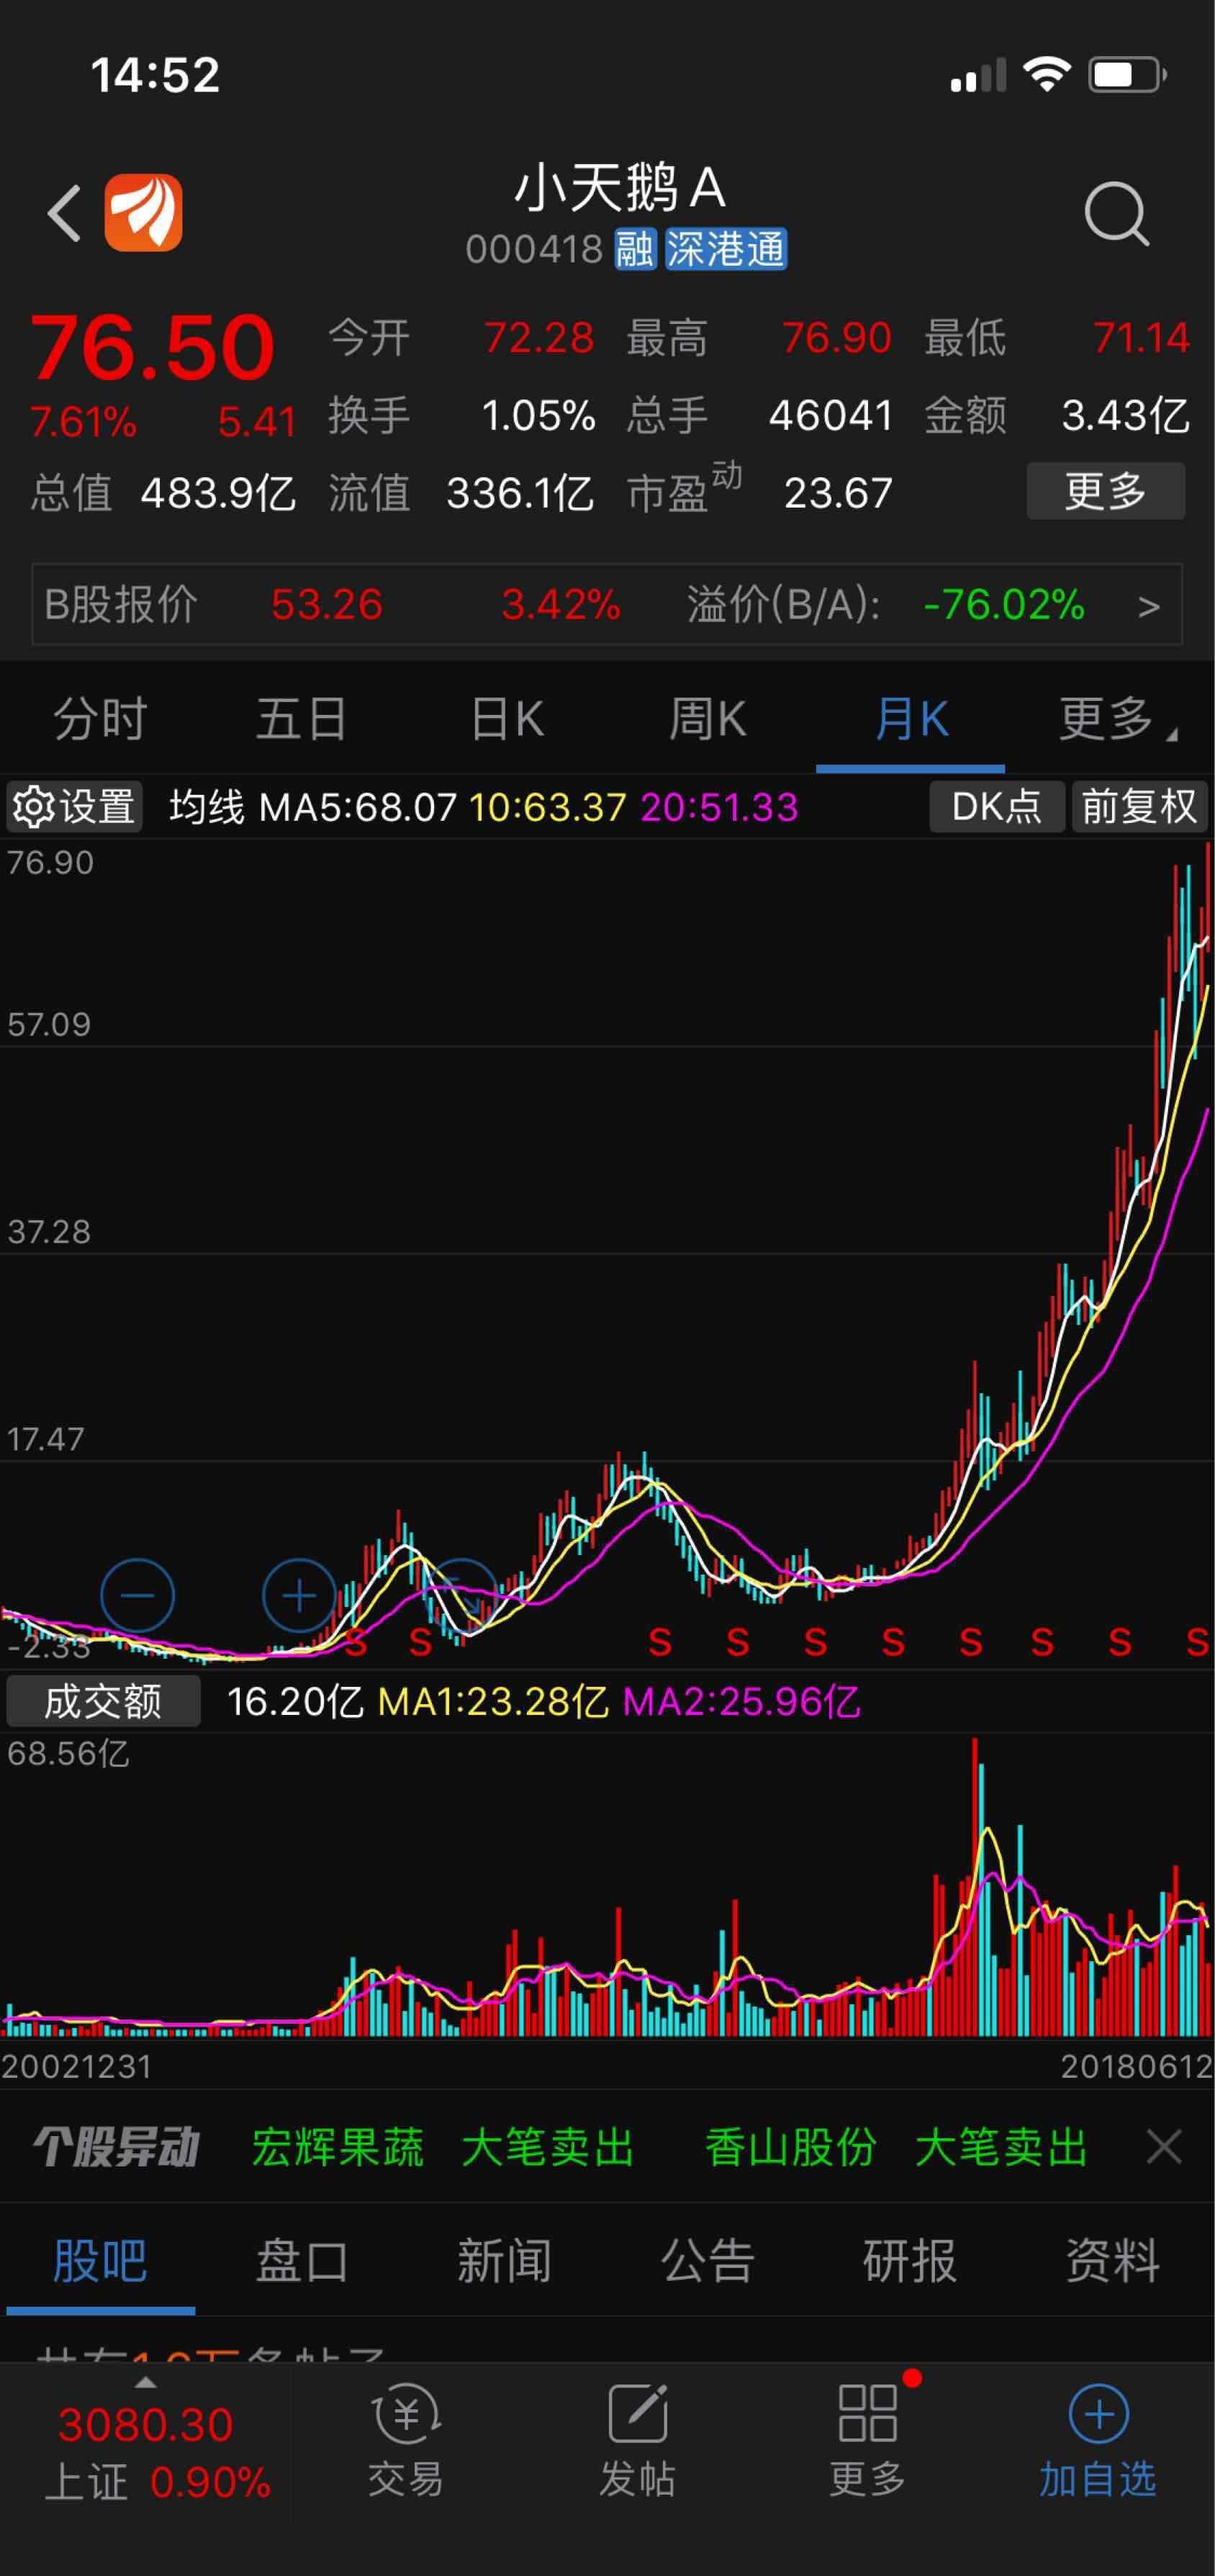Tap the 小天鹅A stock title
This screenshot has height=2576, width=1215.
620,188
